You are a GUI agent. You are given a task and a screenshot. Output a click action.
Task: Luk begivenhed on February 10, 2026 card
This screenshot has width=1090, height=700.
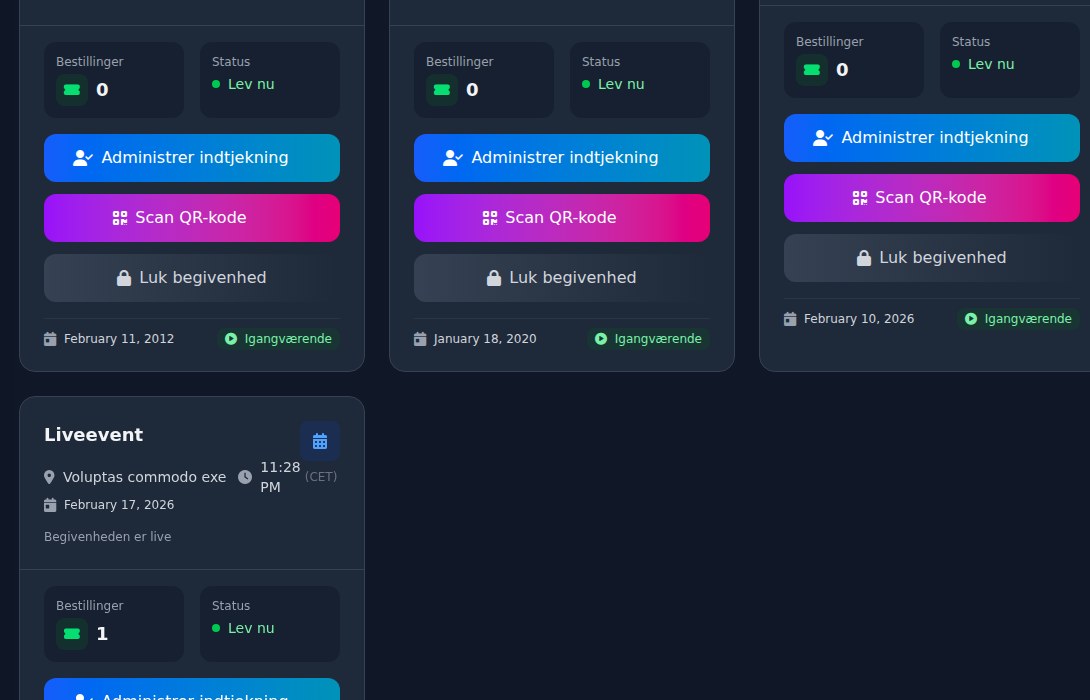[x=932, y=258]
